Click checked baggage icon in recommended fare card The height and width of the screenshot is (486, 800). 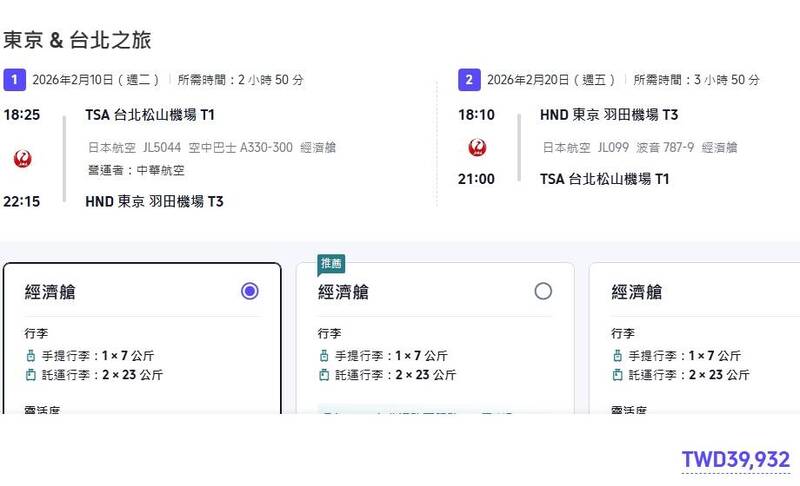[324, 376]
